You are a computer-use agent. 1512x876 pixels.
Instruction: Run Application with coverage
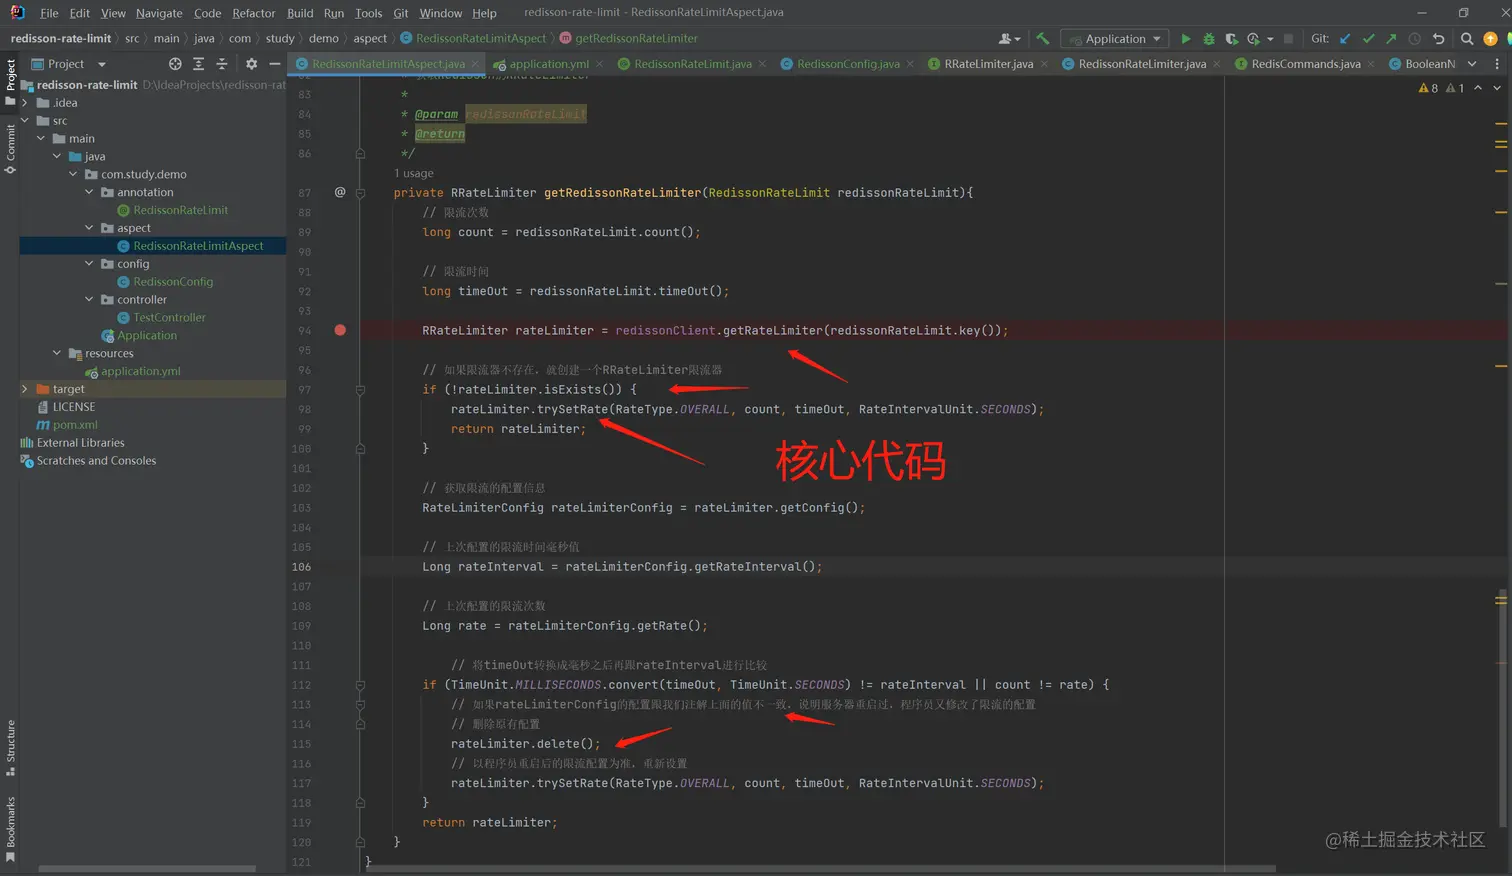coord(1231,39)
